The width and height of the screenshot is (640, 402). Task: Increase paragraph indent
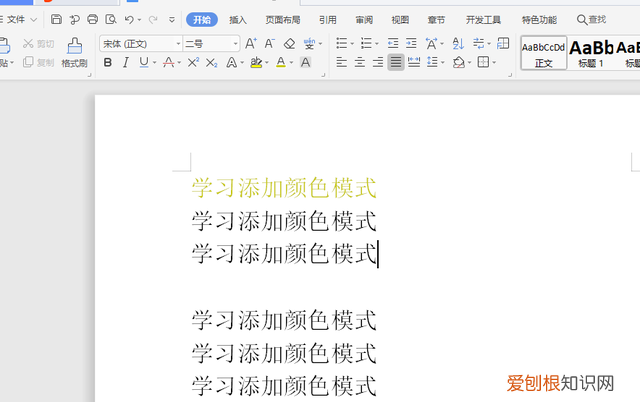click(411, 43)
